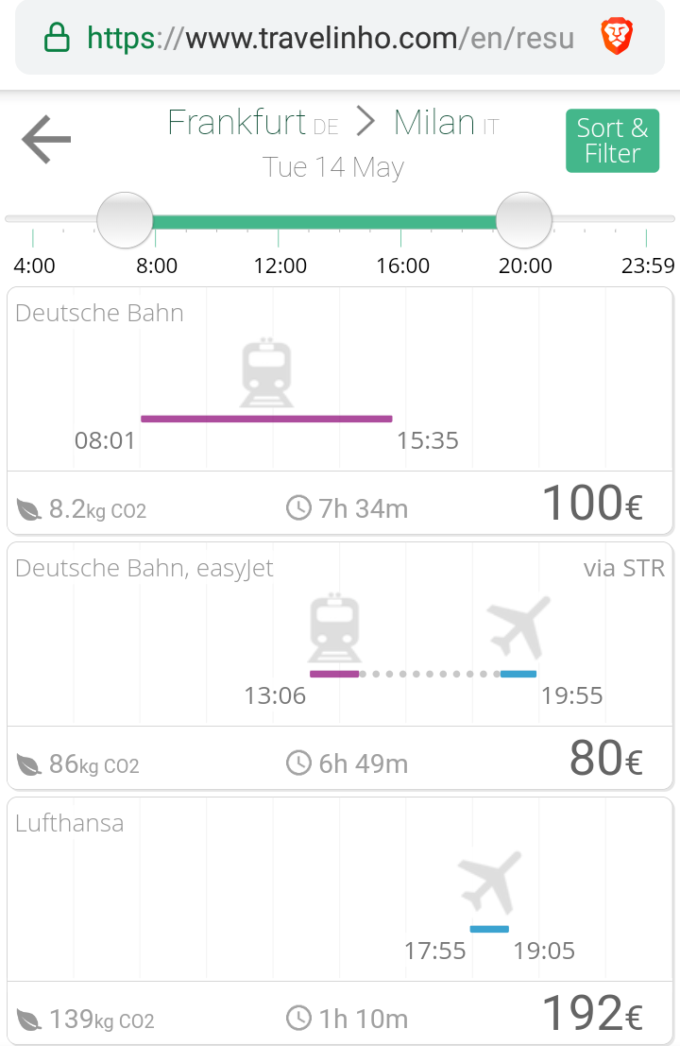The height and width of the screenshot is (1046, 680).
Task: Tap the Frankfurt origin city label
Action: point(236,123)
